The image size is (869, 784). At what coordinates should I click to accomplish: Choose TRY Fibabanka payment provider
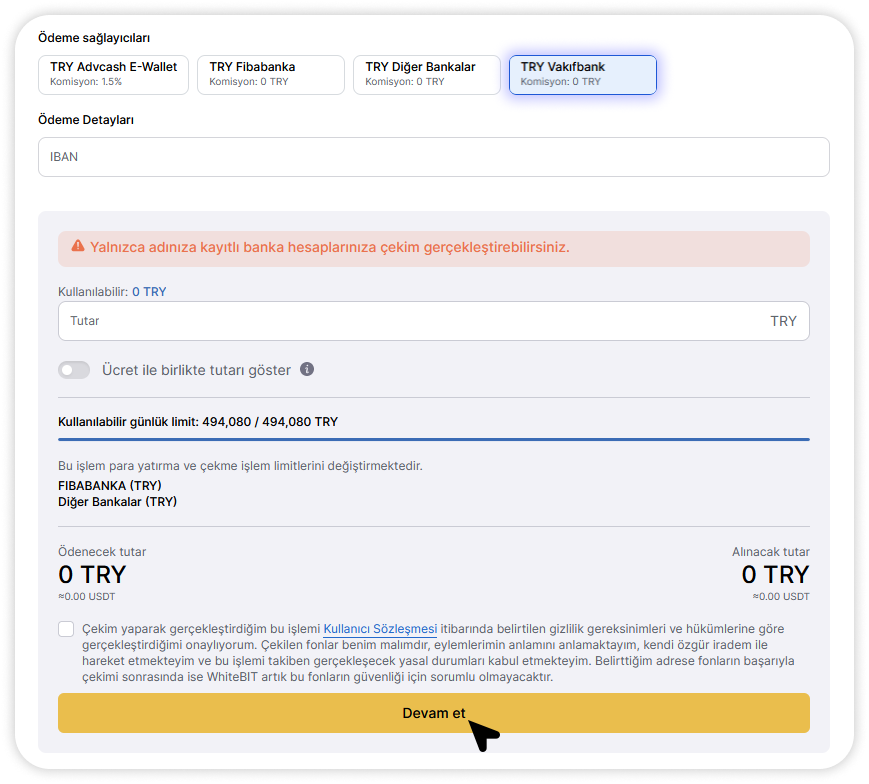pyautogui.click(x=270, y=75)
